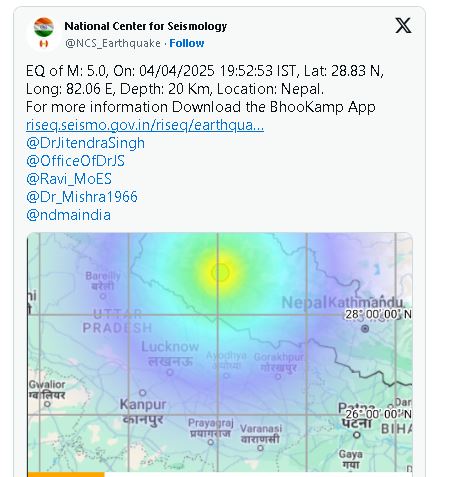Viewport: 449px width, 477px height.
Task: Open @OfficeOfDrJS mention link
Action: point(75,161)
